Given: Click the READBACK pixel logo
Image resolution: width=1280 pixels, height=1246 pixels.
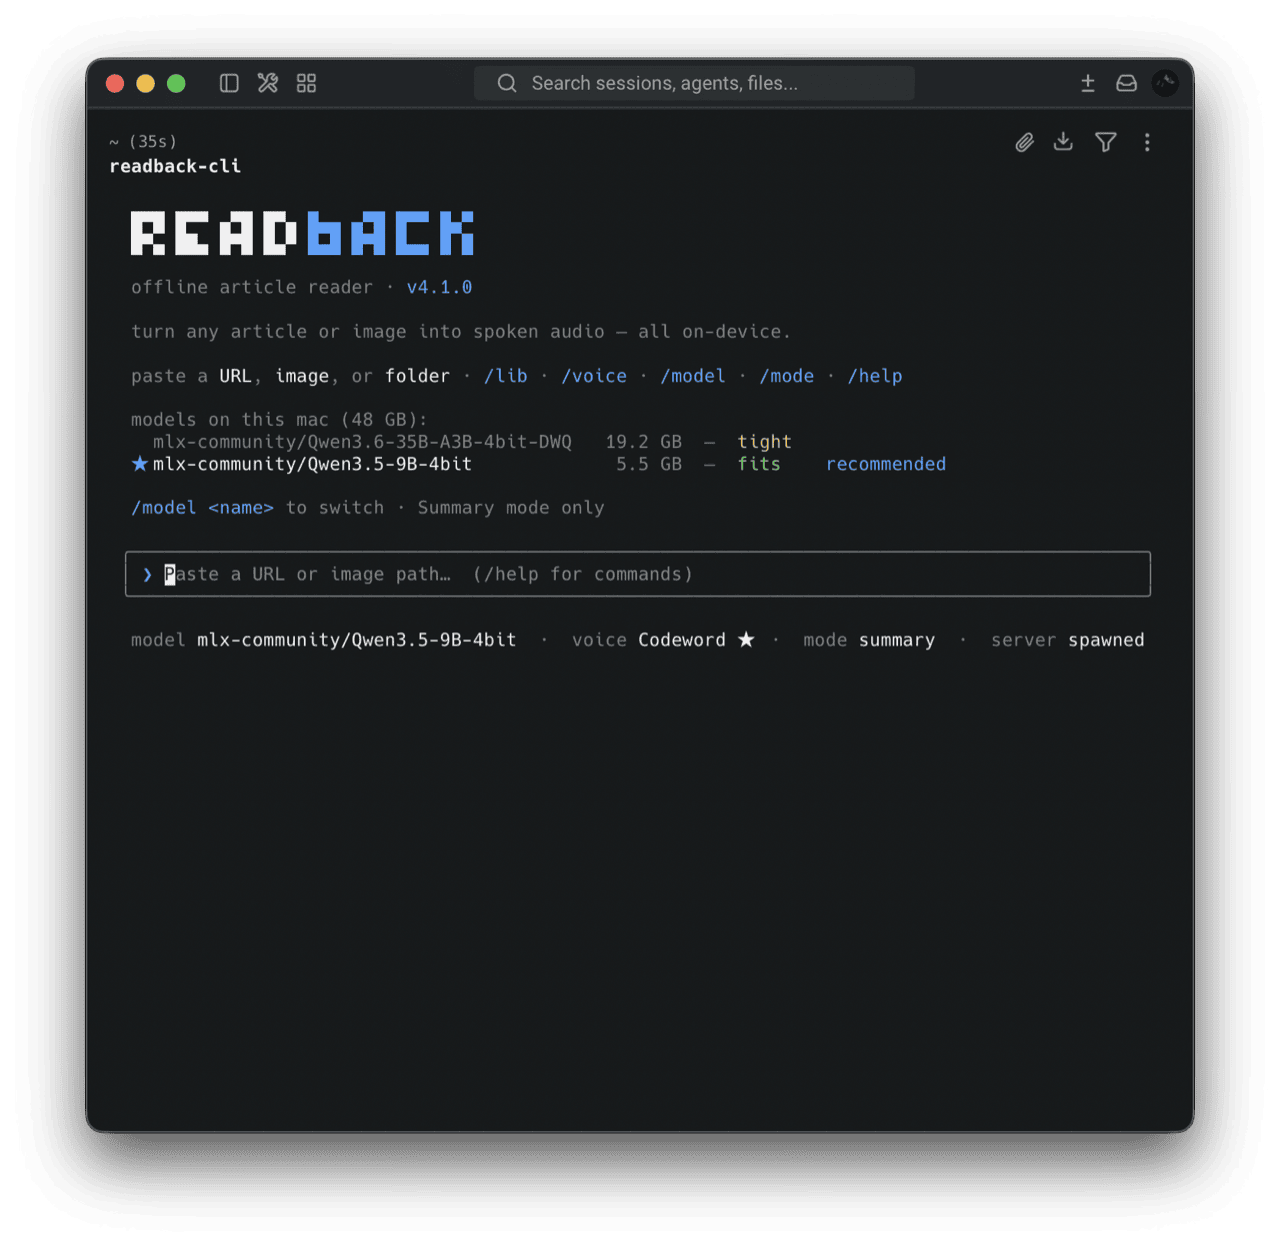Looking at the screenshot, I should click(x=302, y=234).
